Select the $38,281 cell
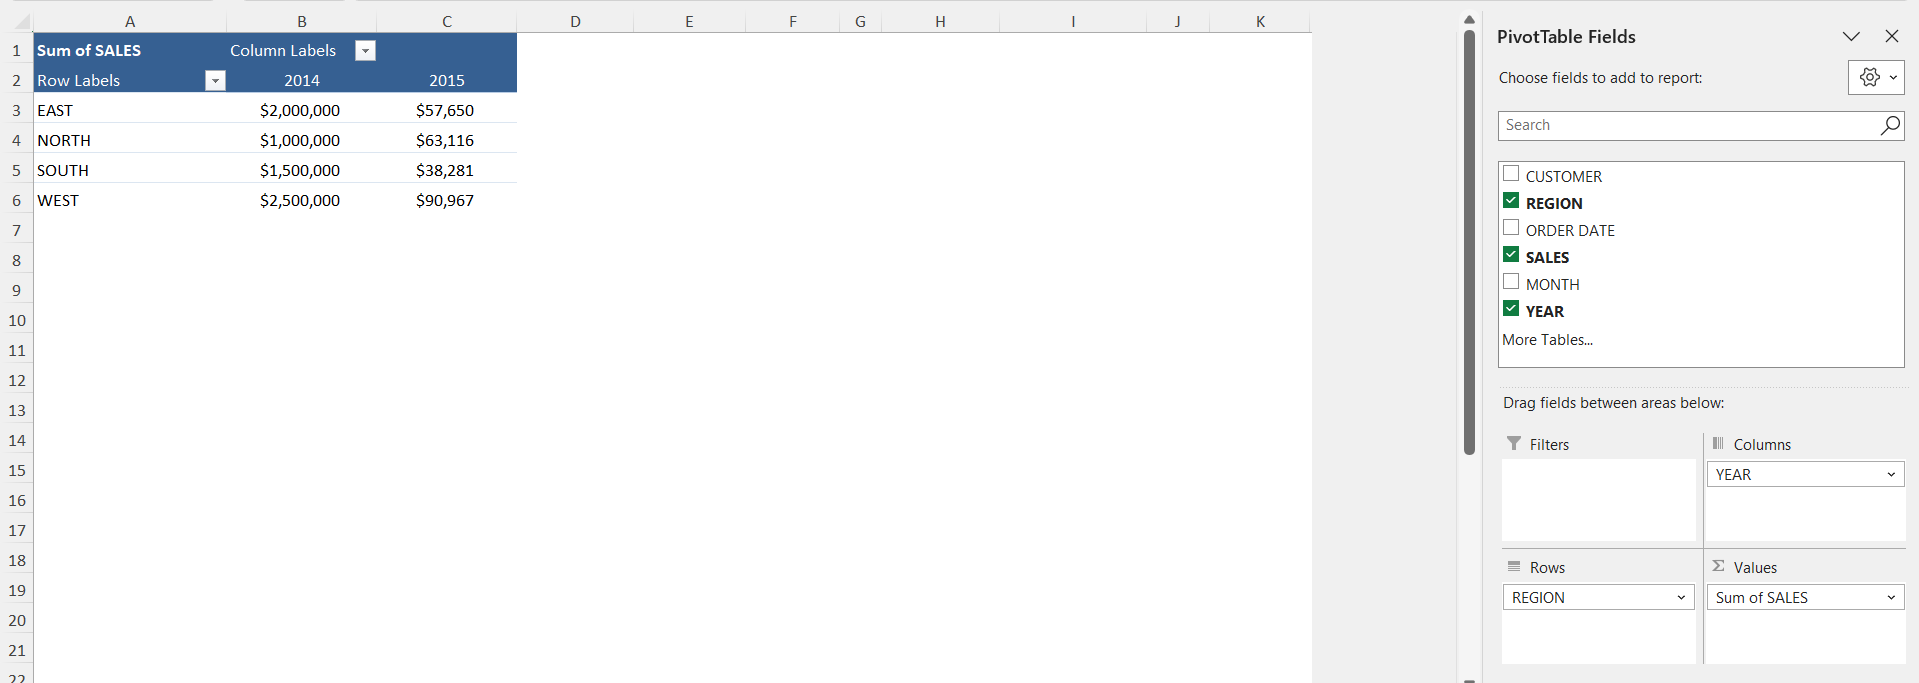Image resolution: width=1919 pixels, height=683 pixels. click(x=447, y=170)
